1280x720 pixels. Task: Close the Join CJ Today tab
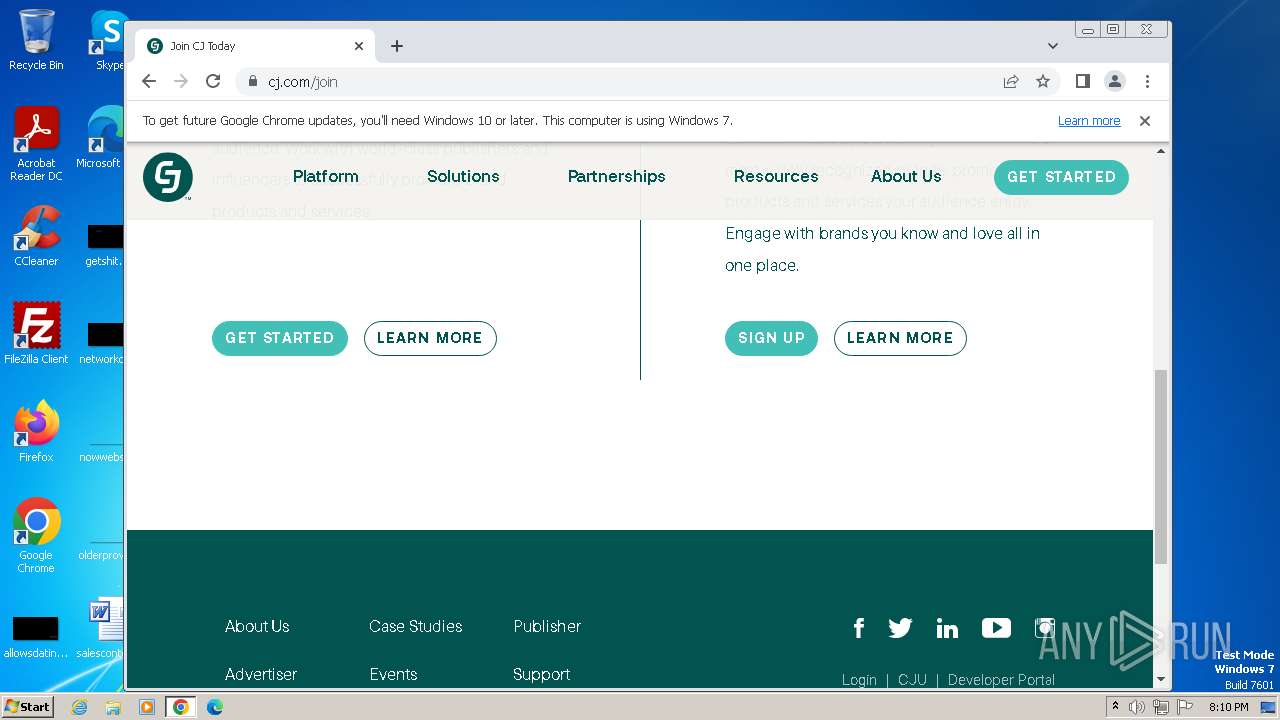pyautogui.click(x=359, y=46)
